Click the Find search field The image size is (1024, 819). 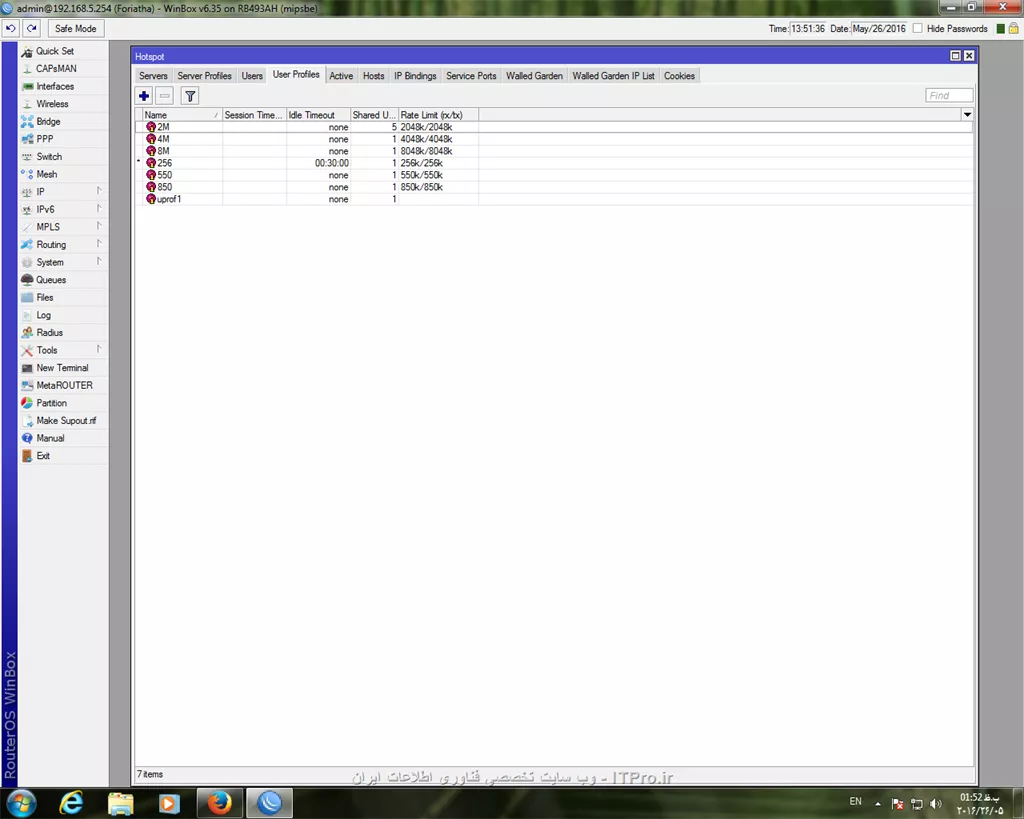[x=949, y=96]
